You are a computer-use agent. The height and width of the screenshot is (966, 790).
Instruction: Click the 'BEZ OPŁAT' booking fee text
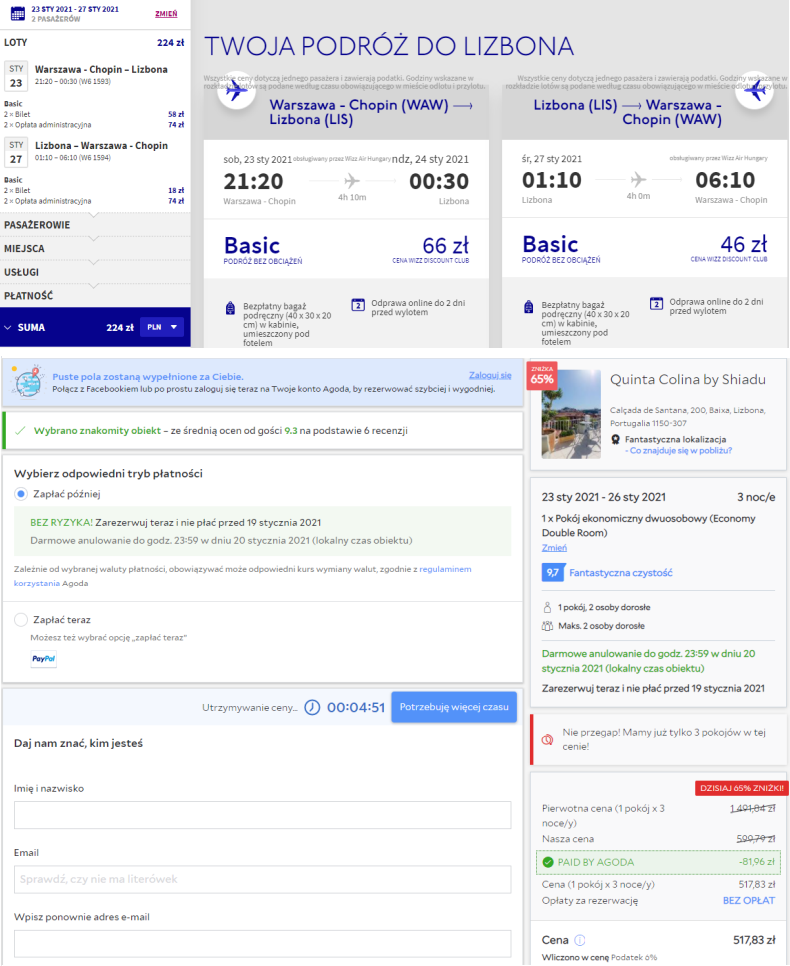[x=749, y=901]
